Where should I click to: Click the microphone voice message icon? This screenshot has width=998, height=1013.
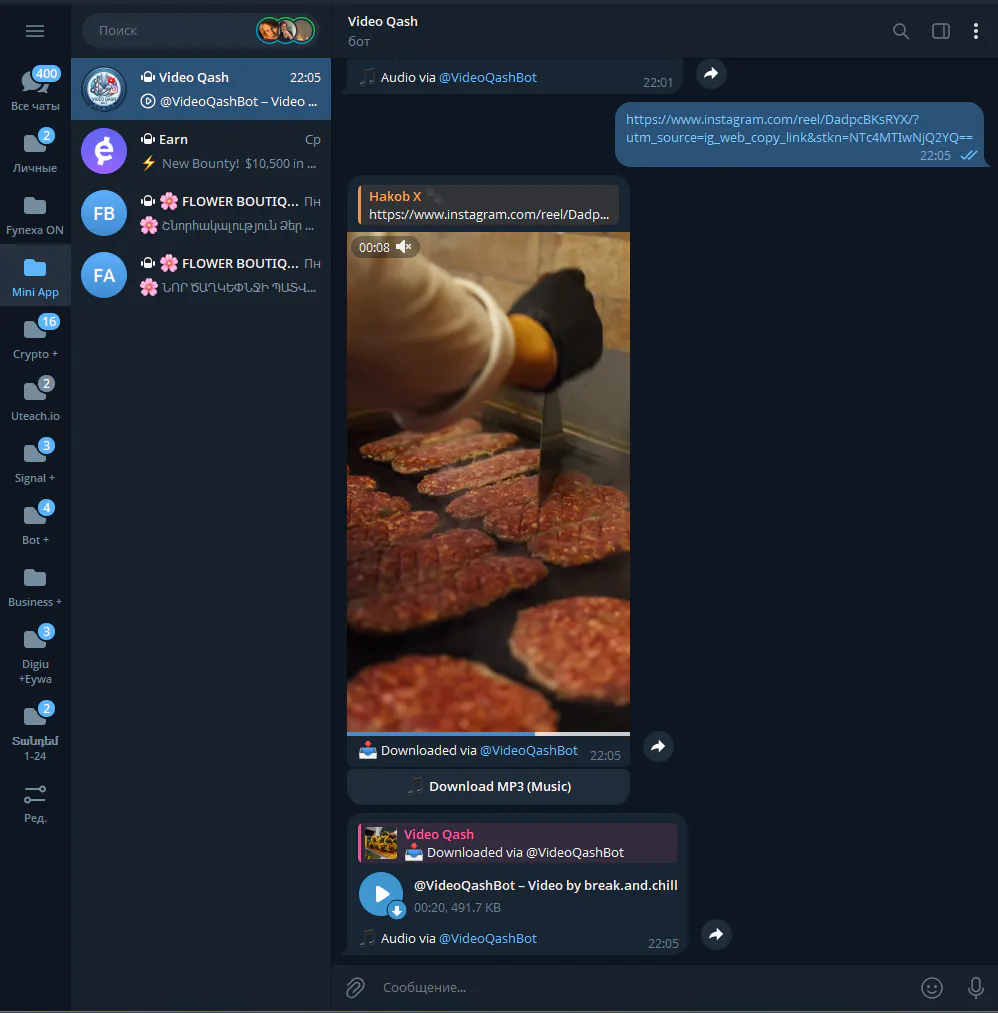[x=975, y=987]
